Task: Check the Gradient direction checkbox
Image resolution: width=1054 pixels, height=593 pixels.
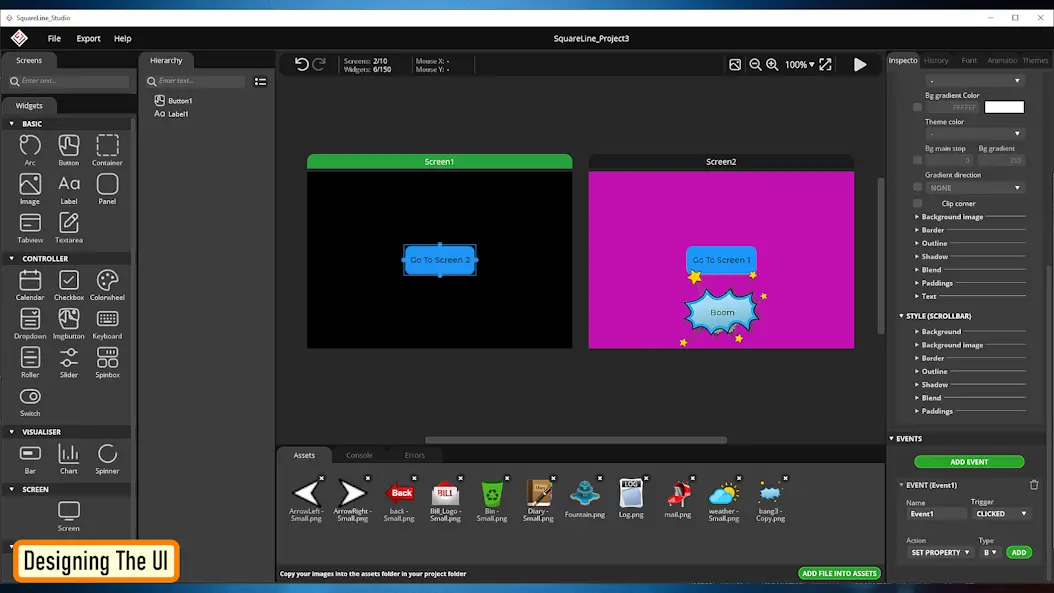Action: coord(918,188)
